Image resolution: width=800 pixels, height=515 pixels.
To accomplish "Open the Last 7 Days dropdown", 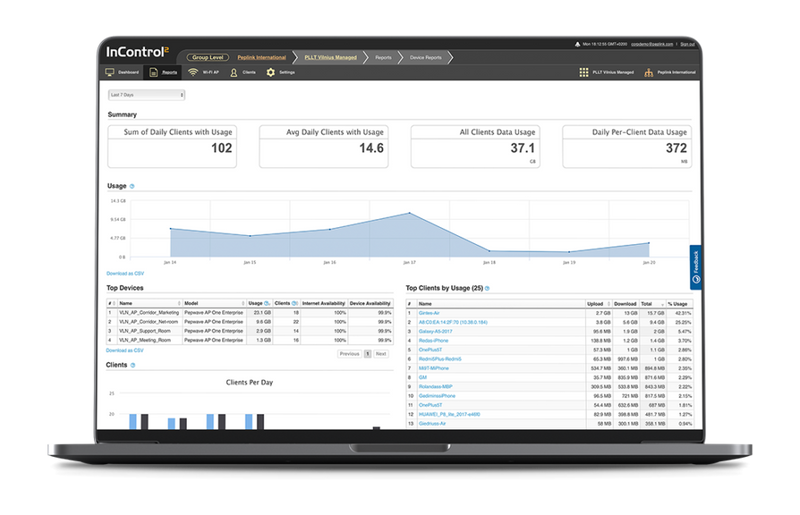I will click(x=146, y=95).
